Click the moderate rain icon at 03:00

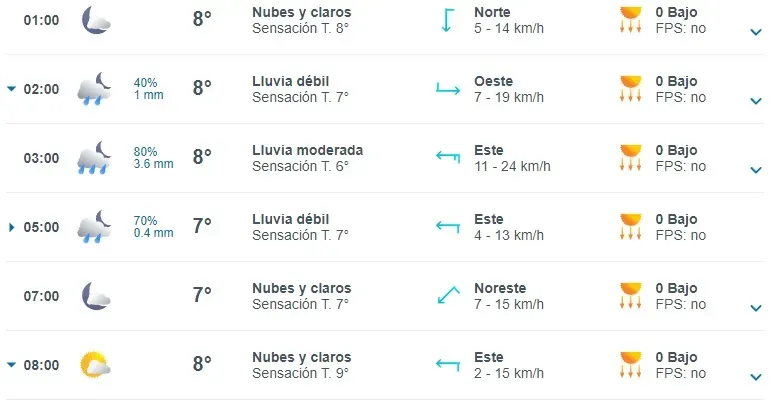click(96, 158)
